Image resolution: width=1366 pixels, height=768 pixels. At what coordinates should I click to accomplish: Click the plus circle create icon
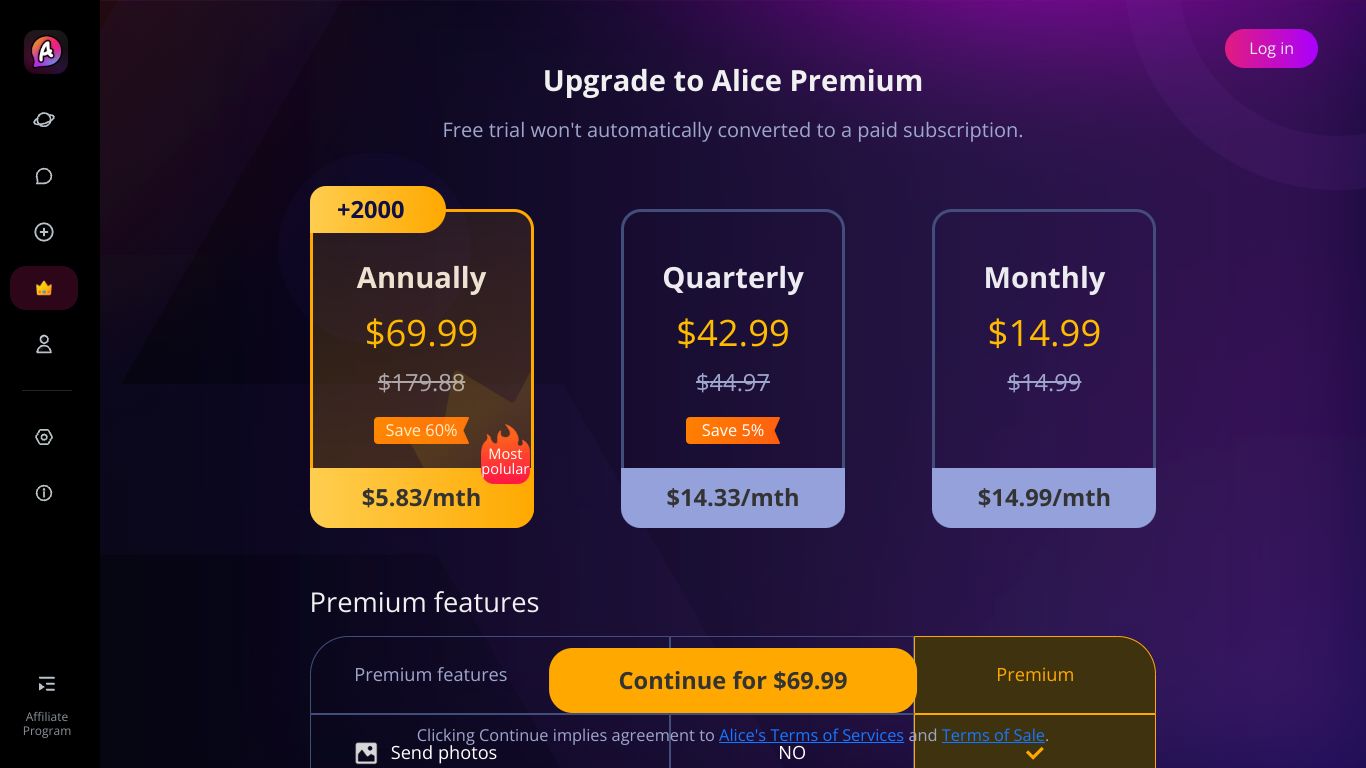[x=44, y=232]
